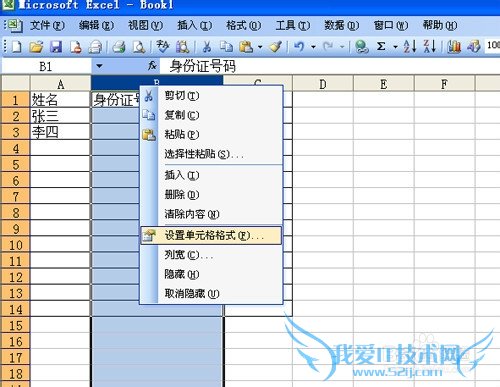Click cell containing 李四
Screen dimensions: 500x387
(x=60, y=132)
